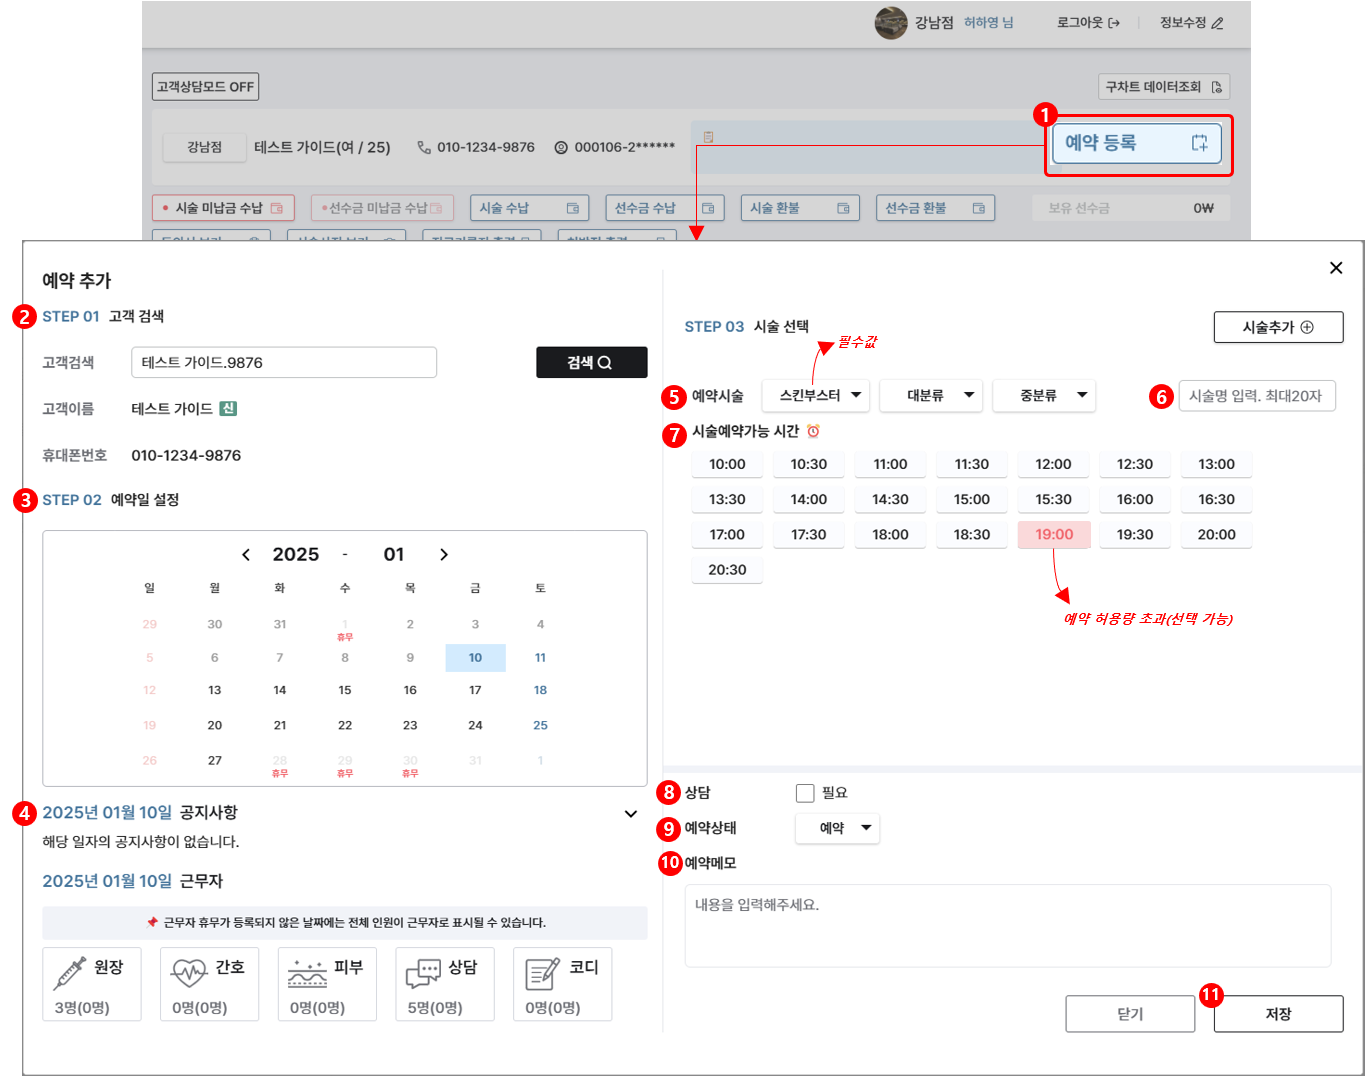Expand the 공지사항 section chevron
Screen dimensions: 1365x1078
pos(631,814)
